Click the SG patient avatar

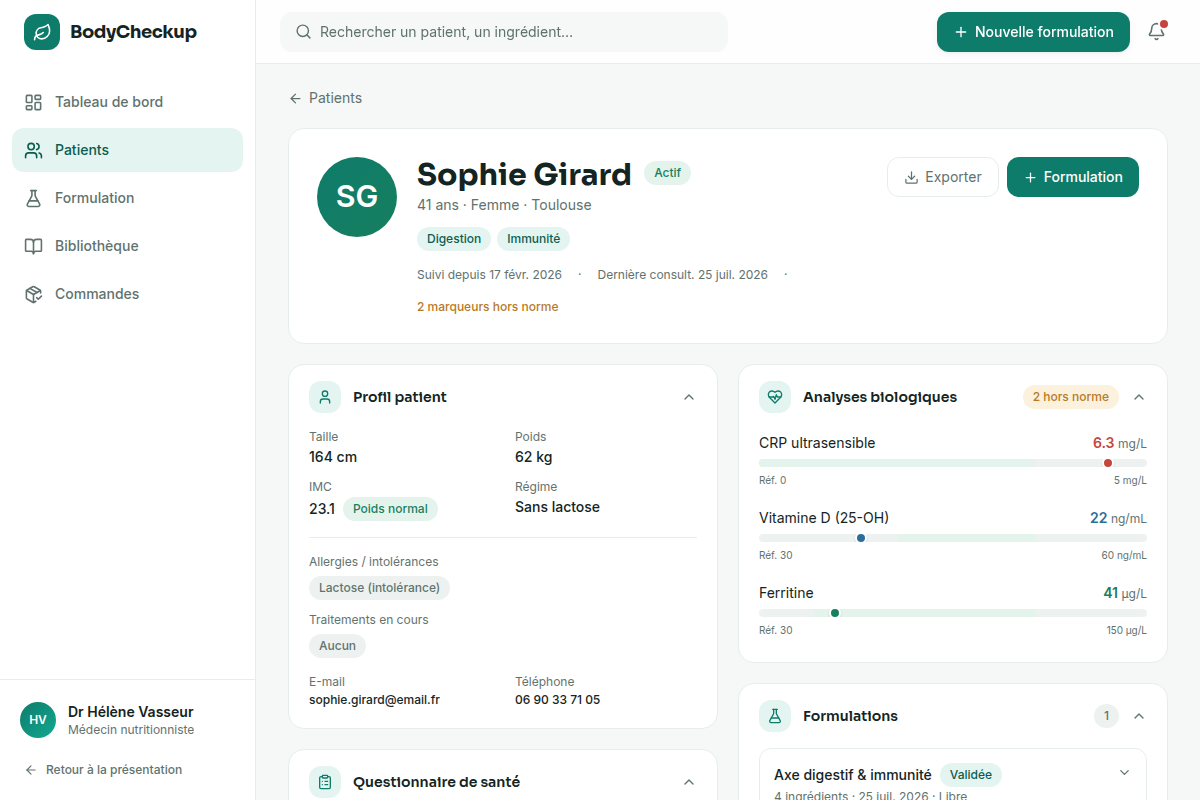click(357, 197)
